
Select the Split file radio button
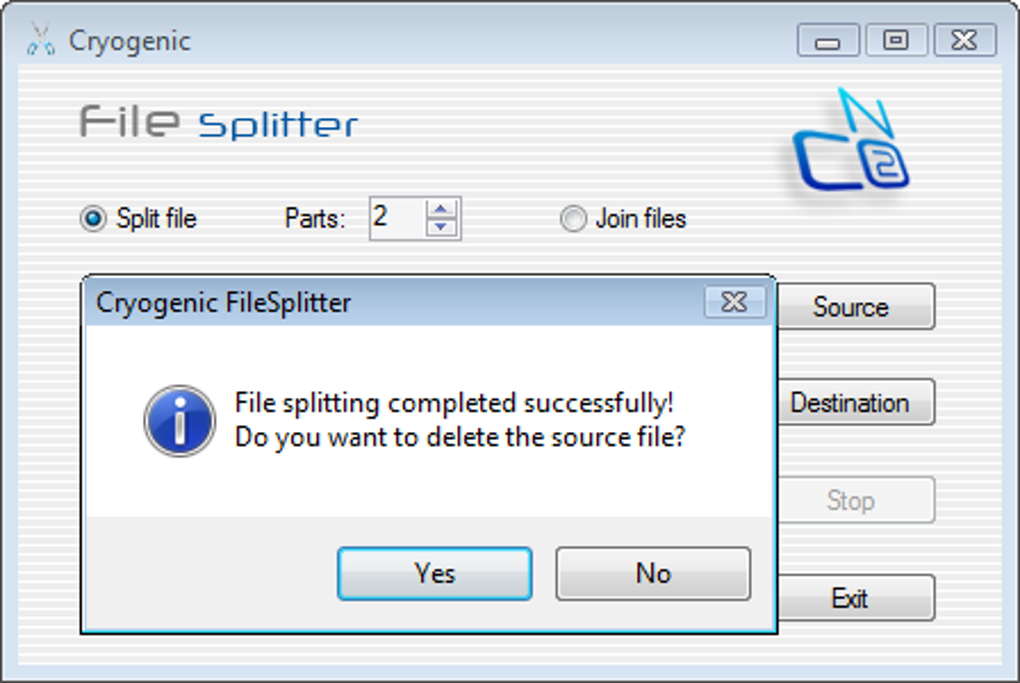(93, 219)
